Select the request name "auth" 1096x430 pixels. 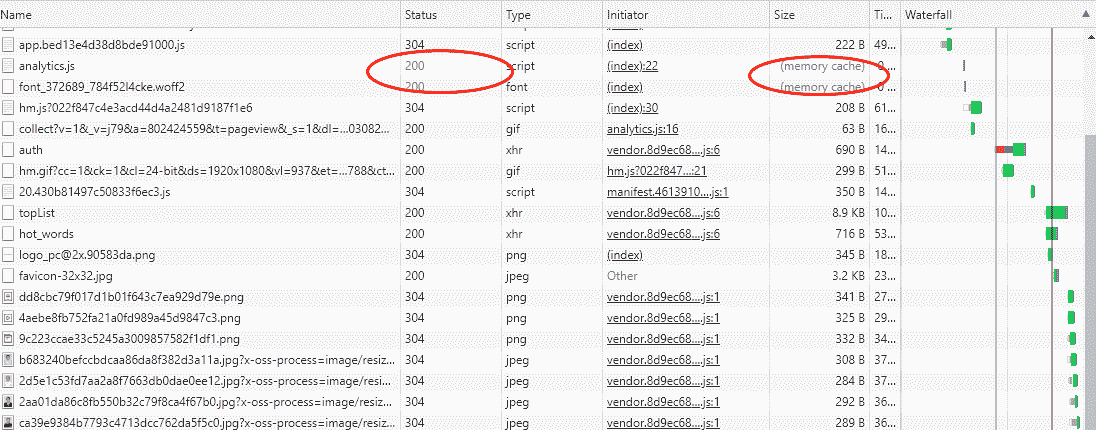point(31,150)
